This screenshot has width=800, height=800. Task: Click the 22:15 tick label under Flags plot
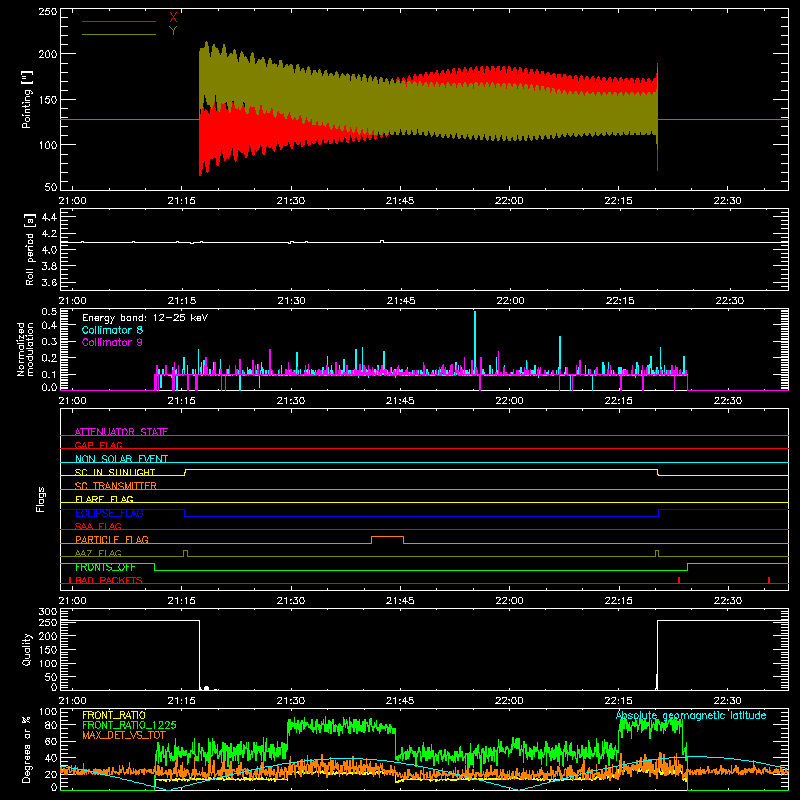point(618,601)
